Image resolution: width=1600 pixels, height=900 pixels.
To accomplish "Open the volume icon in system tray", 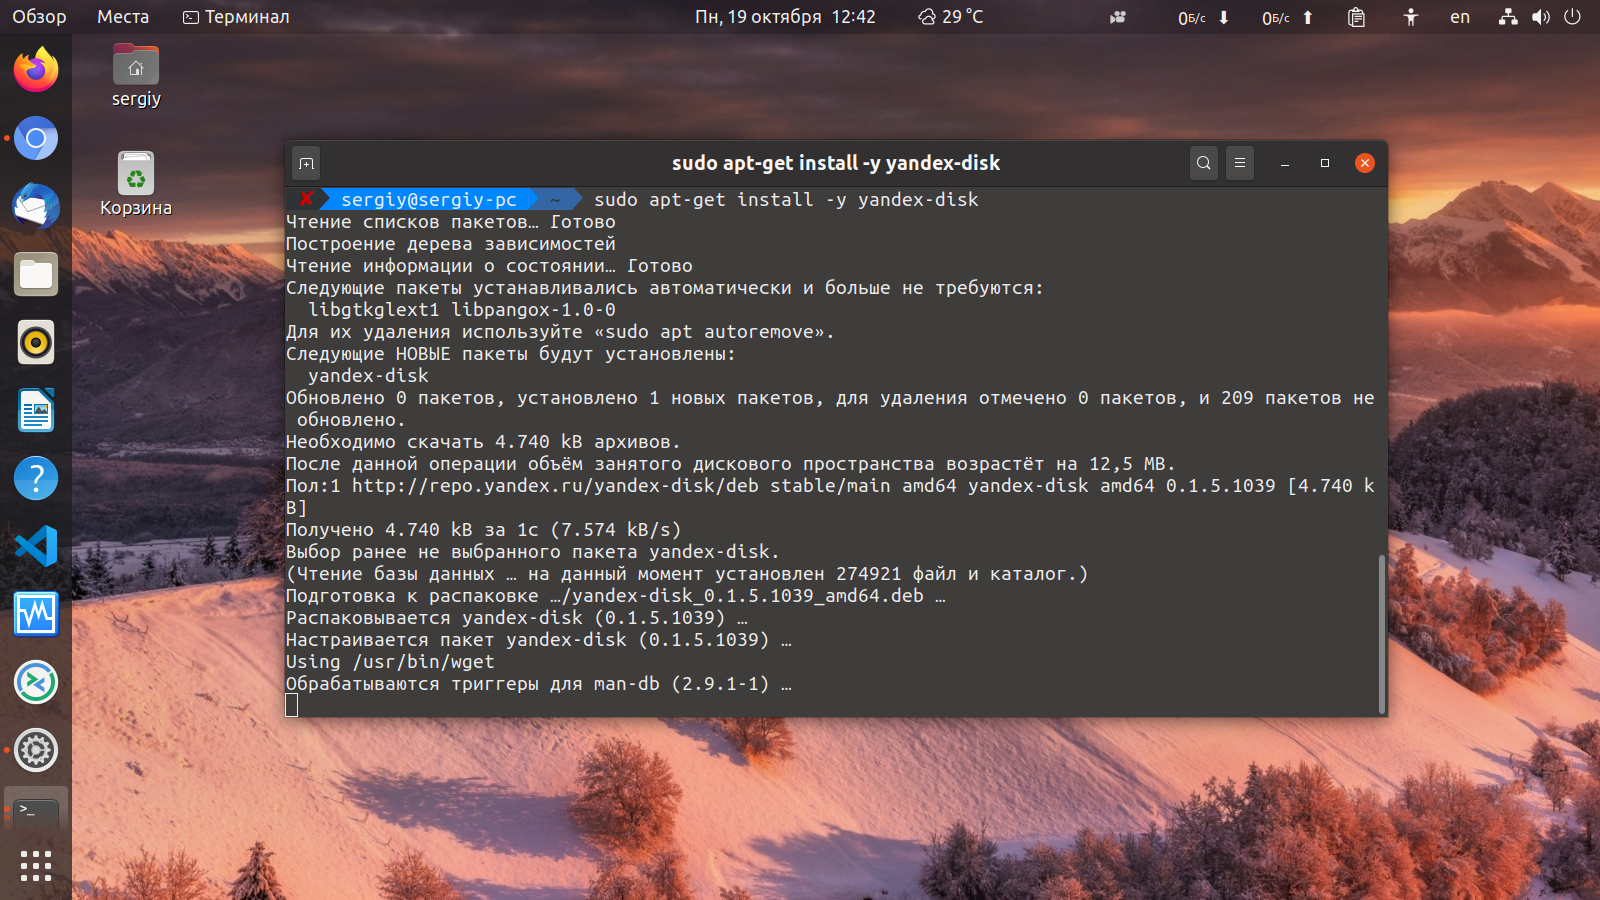I will click(x=1541, y=17).
